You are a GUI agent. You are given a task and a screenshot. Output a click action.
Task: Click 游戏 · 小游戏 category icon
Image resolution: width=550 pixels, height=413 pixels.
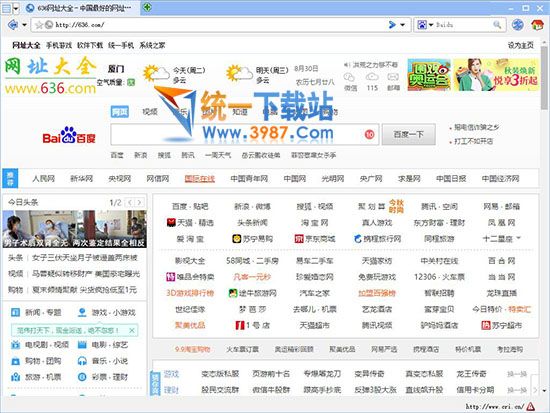82,312
